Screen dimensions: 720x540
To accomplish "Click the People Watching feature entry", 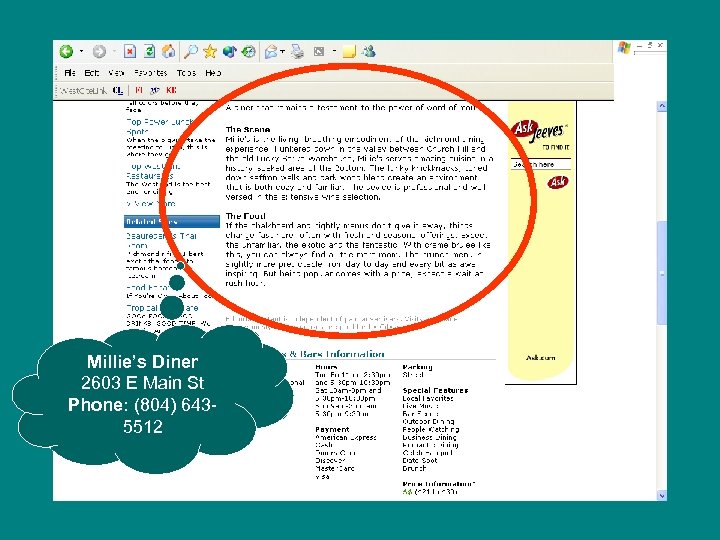I will 430,429.
